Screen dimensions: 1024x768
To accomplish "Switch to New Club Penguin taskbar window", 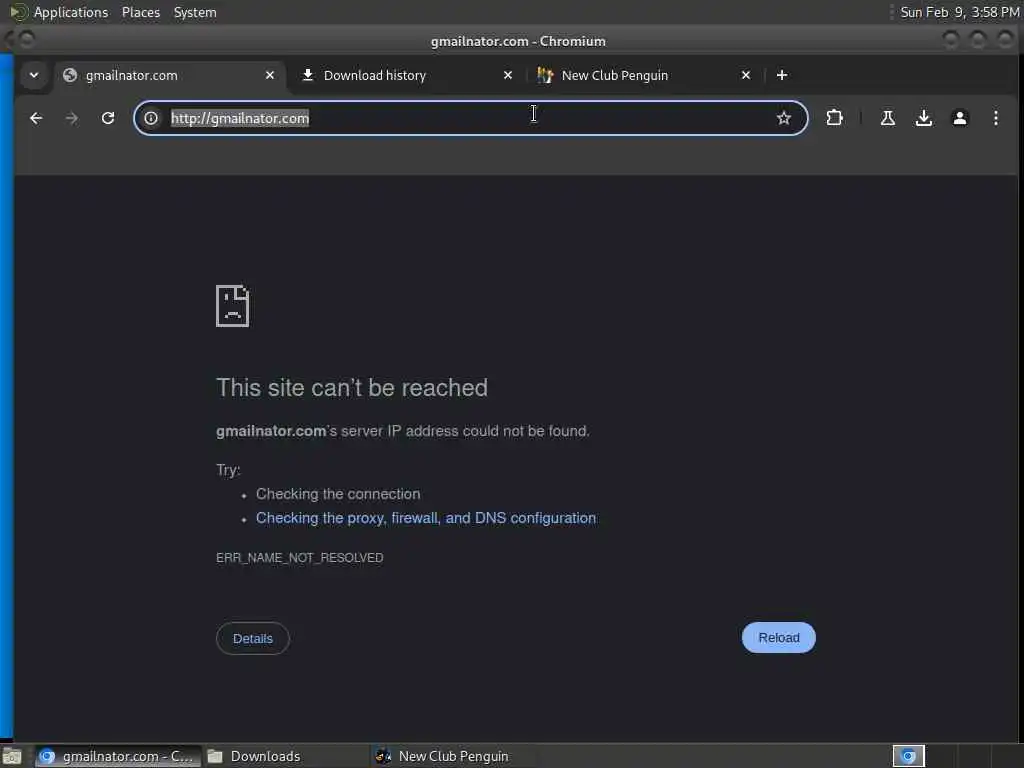I will click(453, 756).
